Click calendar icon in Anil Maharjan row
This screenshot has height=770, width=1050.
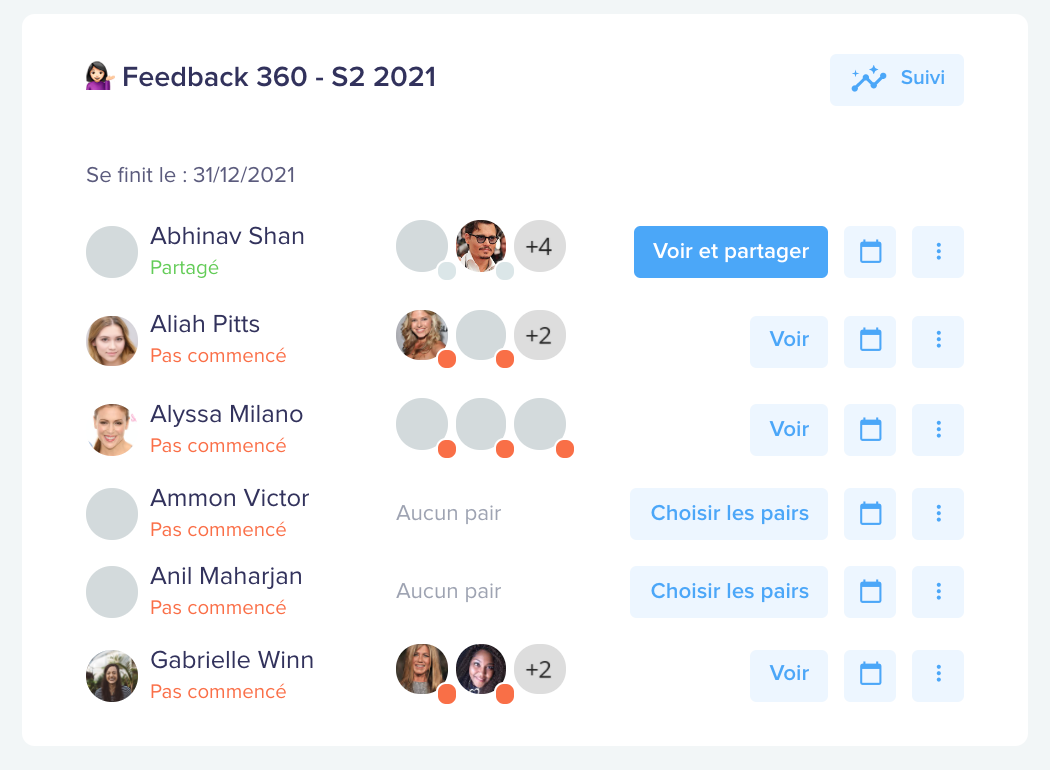coord(871,592)
